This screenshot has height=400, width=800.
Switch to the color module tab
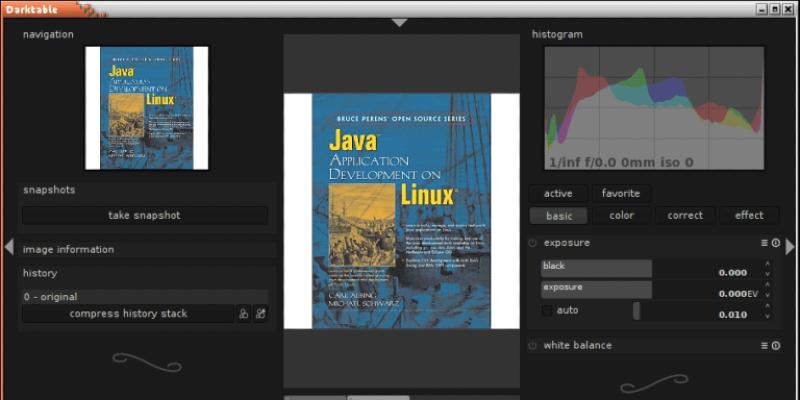[x=620, y=215]
